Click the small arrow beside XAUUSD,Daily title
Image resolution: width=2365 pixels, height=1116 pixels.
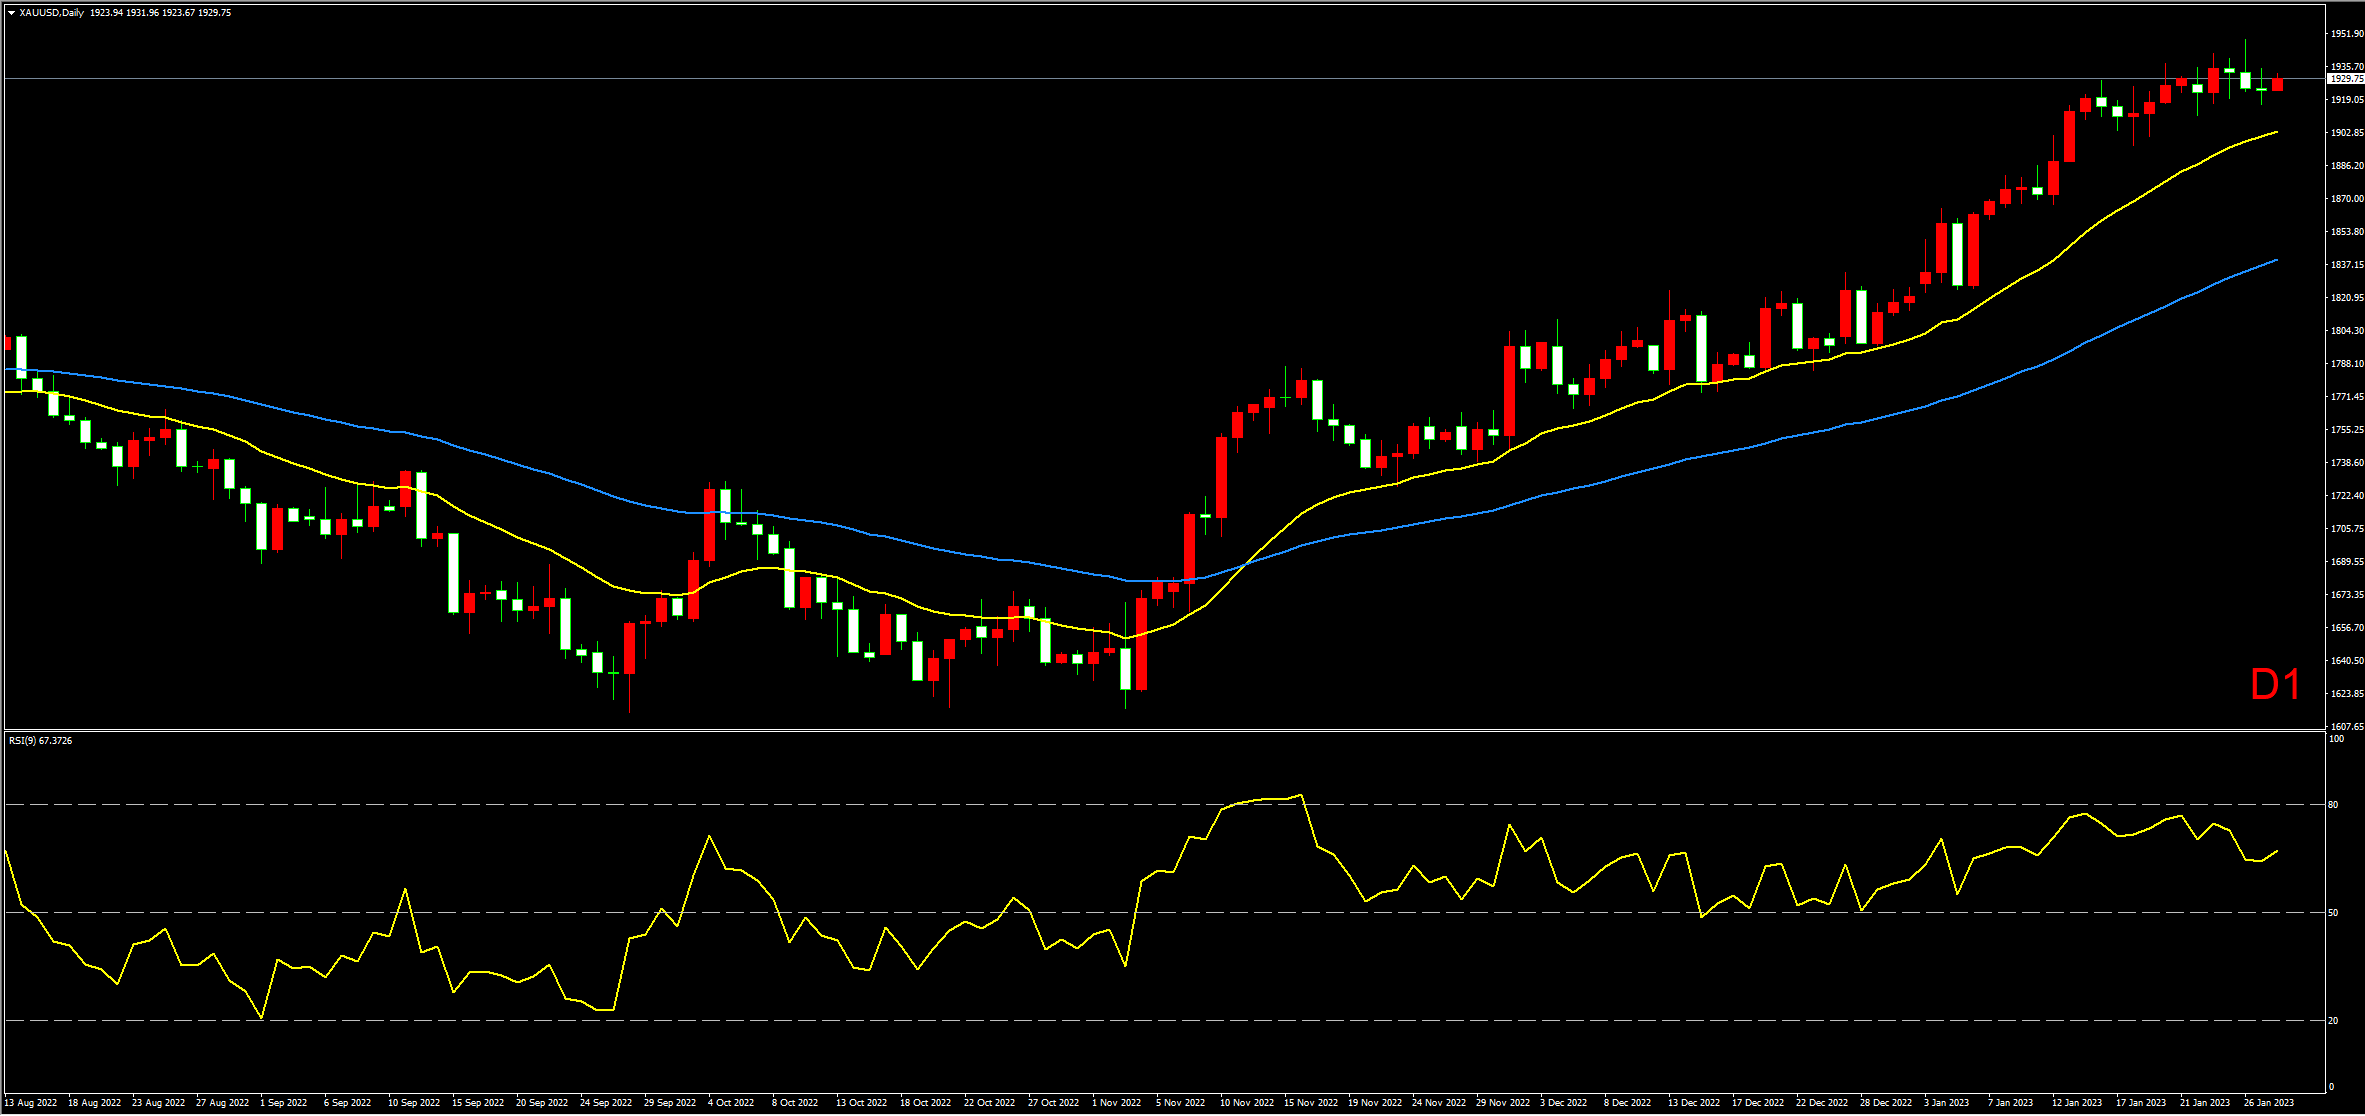[x=11, y=13]
